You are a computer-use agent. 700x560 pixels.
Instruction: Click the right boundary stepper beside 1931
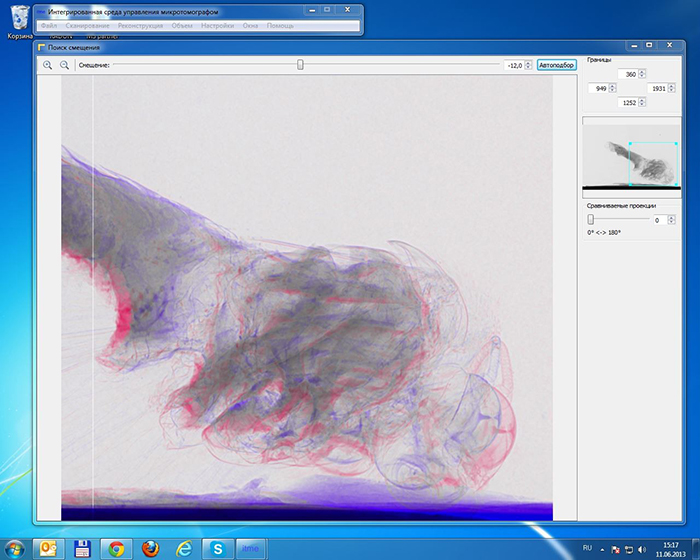pos(671,89)
